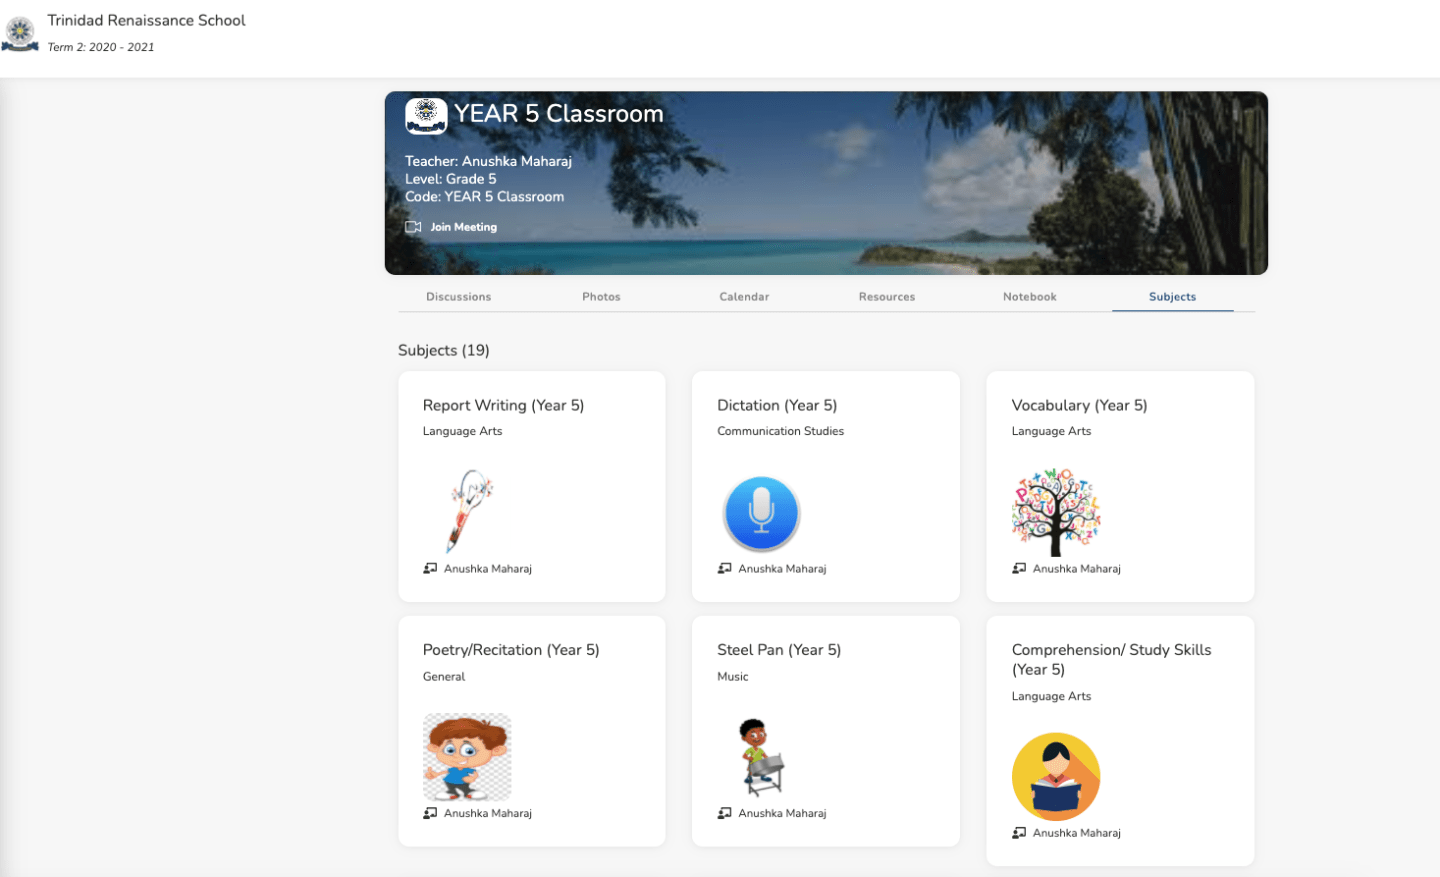Click the video camera icon beside Join Meeting
This screenshot has height=877, width=1440.
point(413,226)
